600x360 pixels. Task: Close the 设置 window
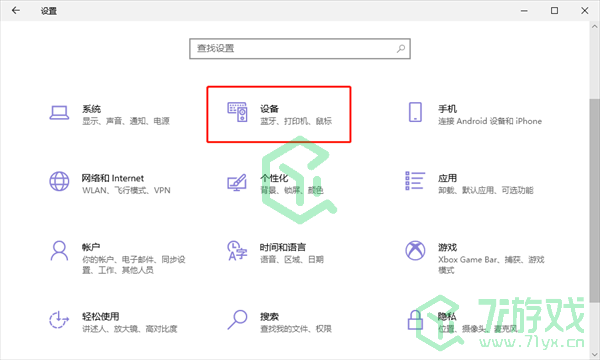(585, 11)
